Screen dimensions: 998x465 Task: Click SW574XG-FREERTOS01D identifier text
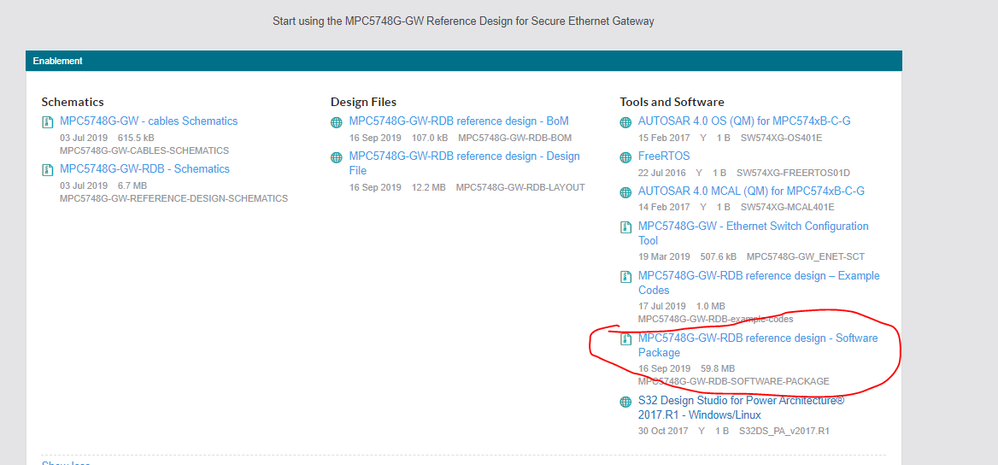click(793, 172)
